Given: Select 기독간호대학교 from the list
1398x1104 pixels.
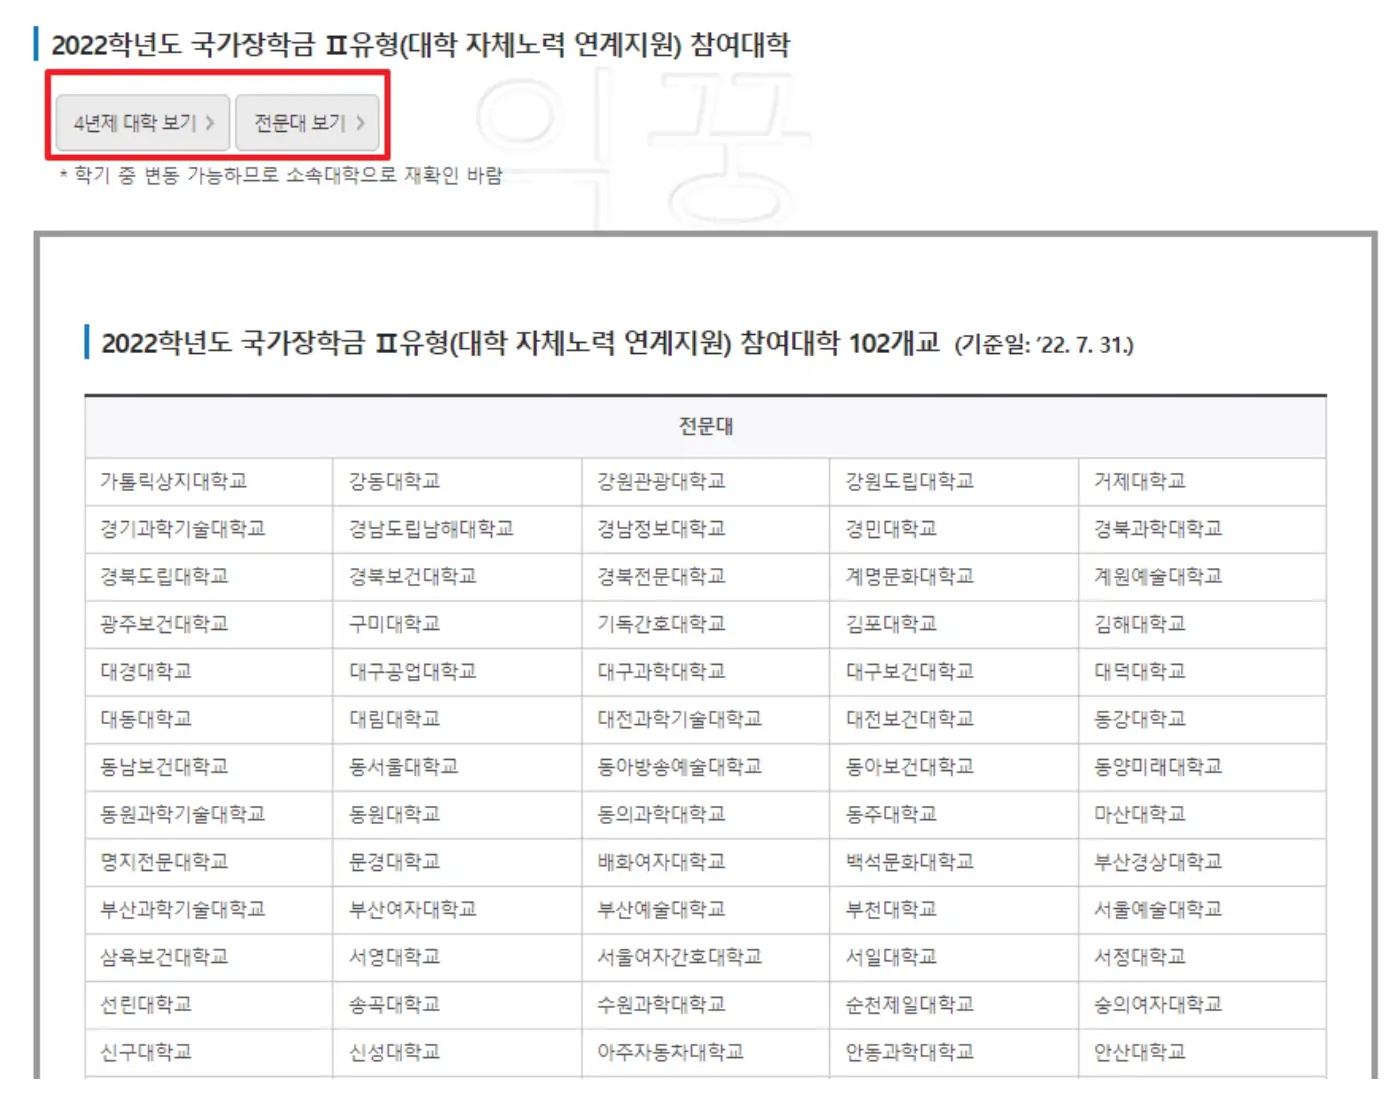Looking at the screenshot, I should [x=661, y=624].
